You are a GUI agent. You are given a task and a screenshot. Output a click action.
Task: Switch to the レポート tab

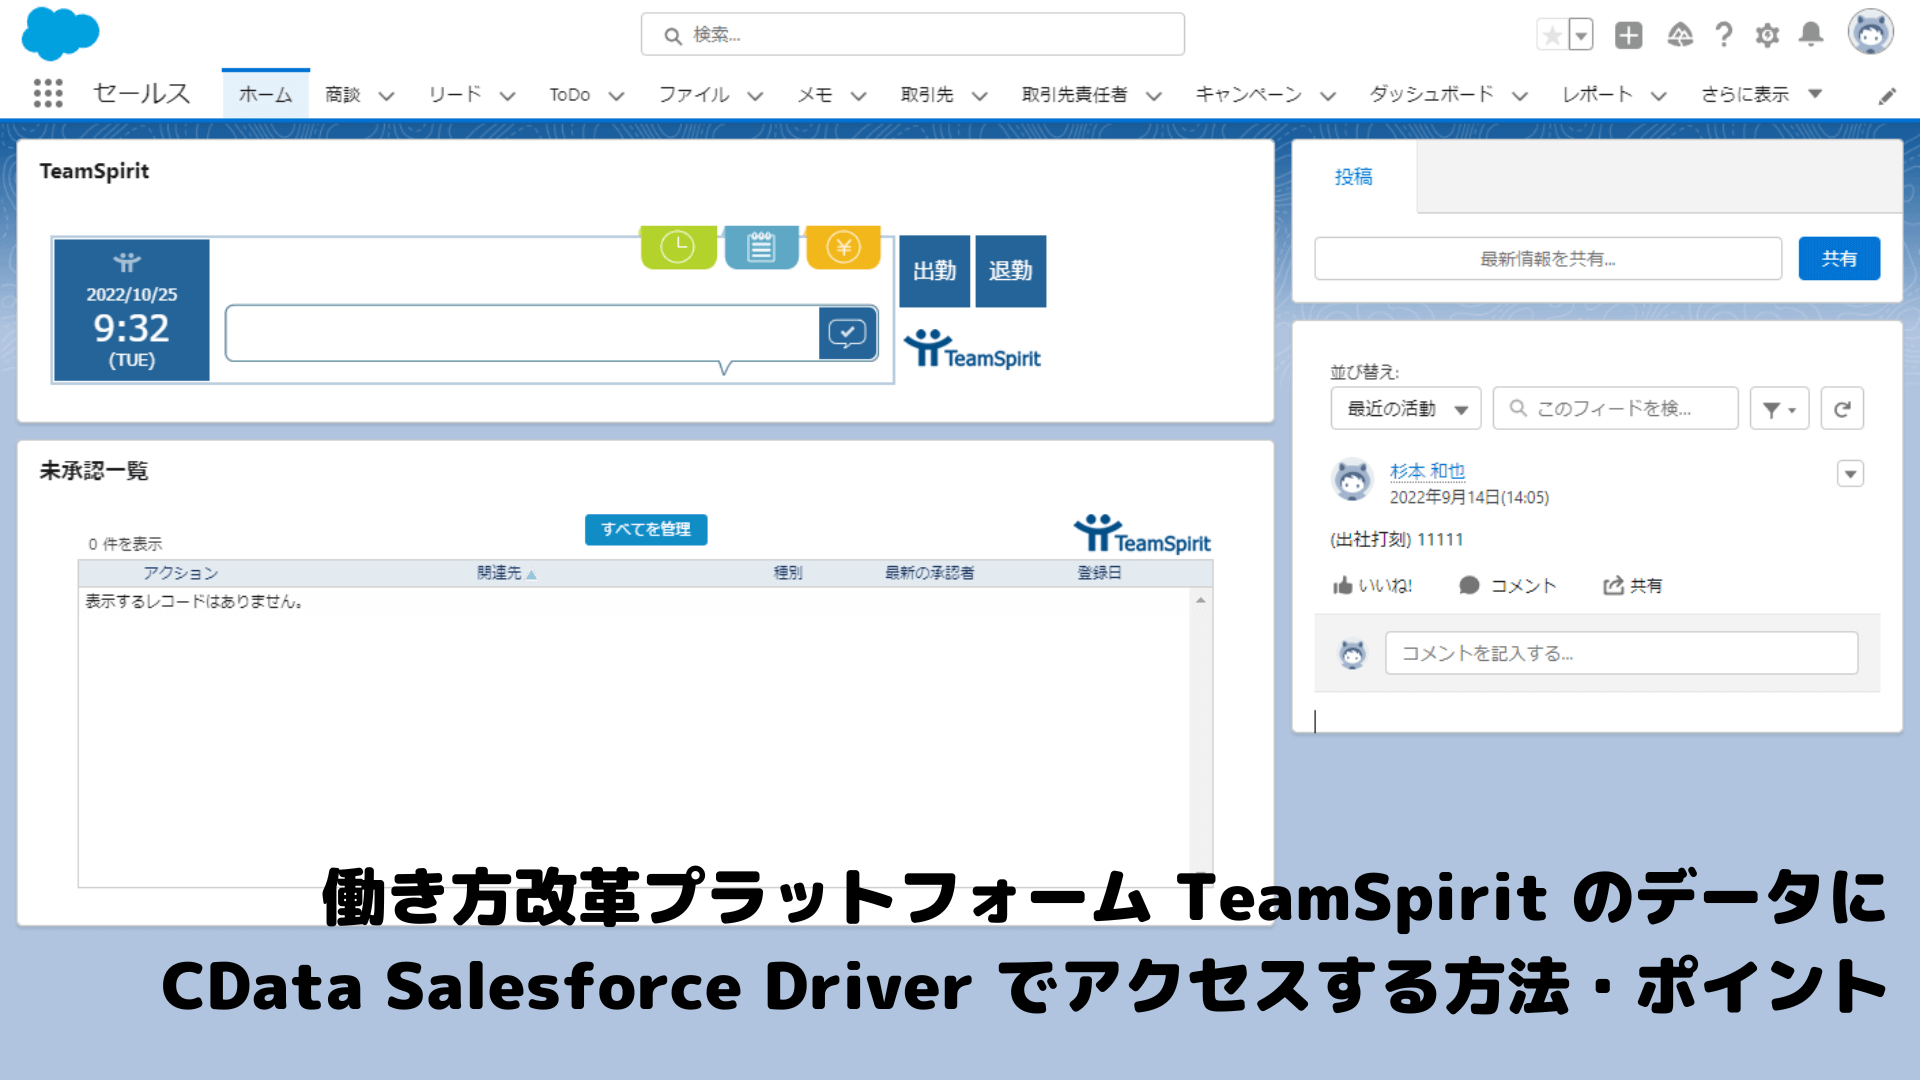click(x=1597, y=94)
